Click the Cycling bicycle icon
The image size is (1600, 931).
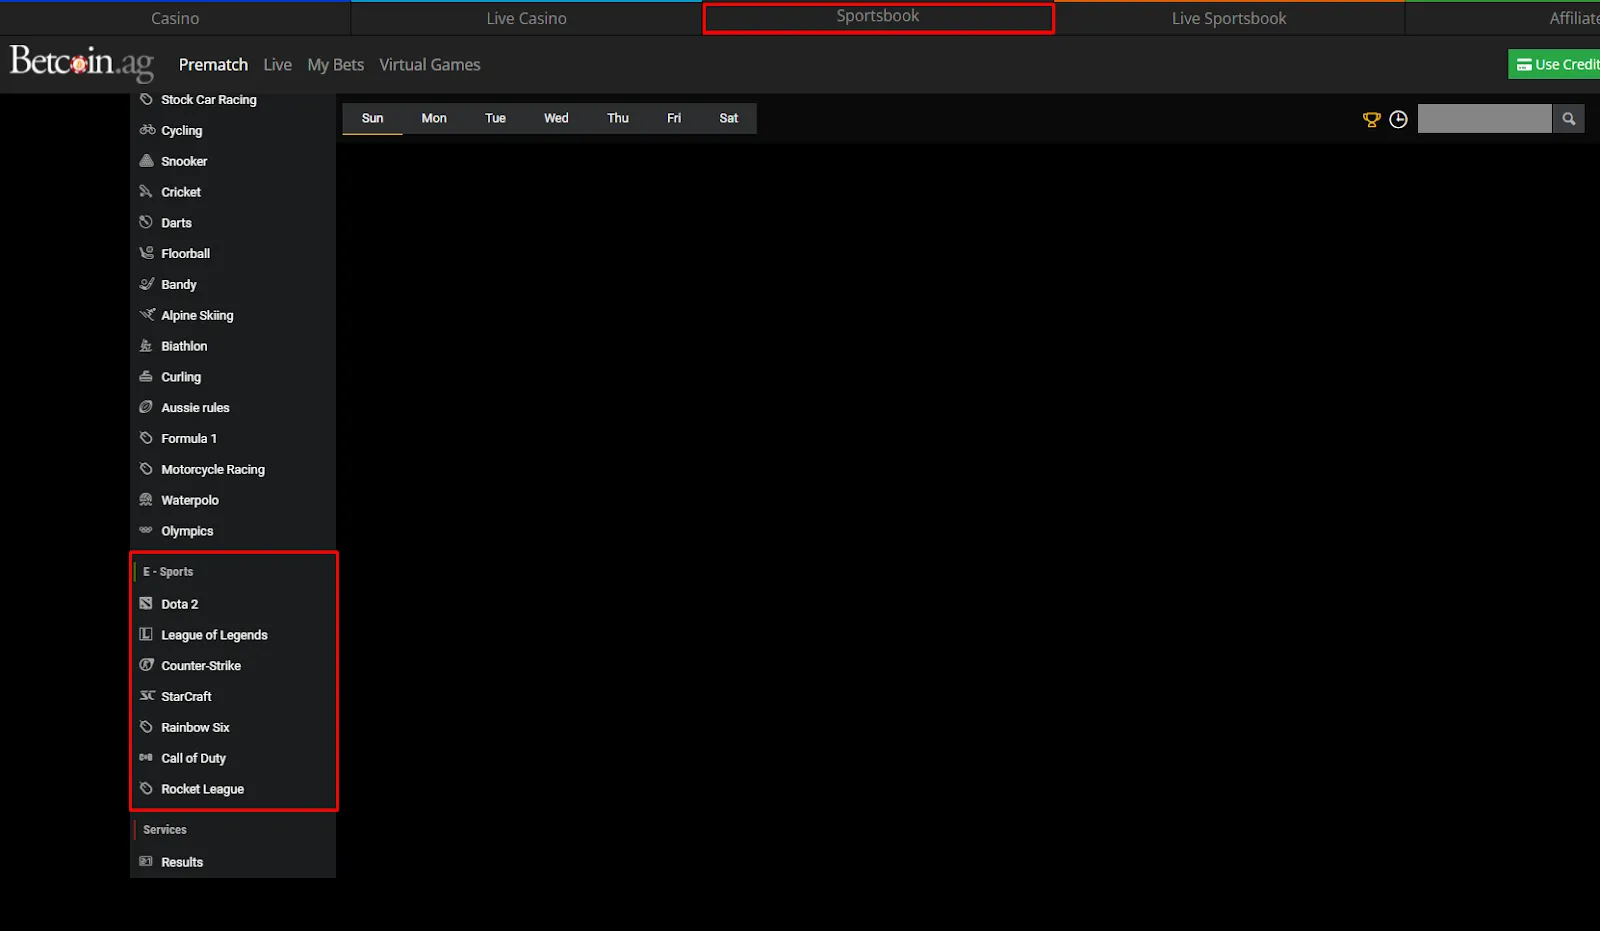coord(147,130)
